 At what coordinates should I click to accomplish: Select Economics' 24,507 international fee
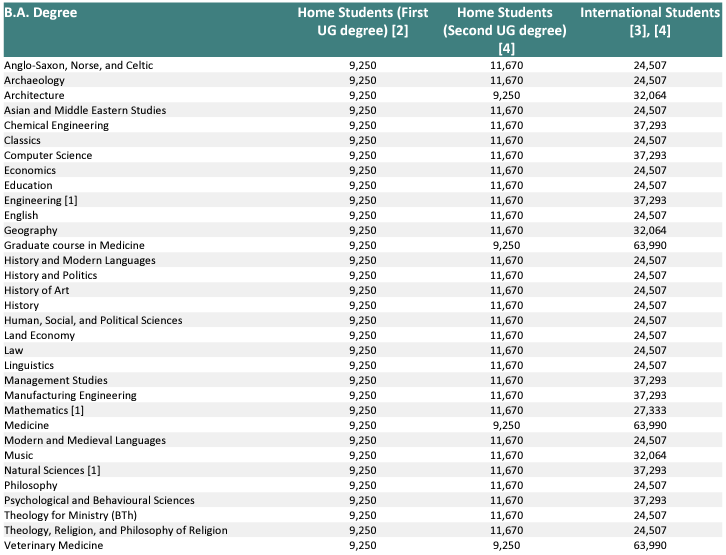(x=650, y=170)
